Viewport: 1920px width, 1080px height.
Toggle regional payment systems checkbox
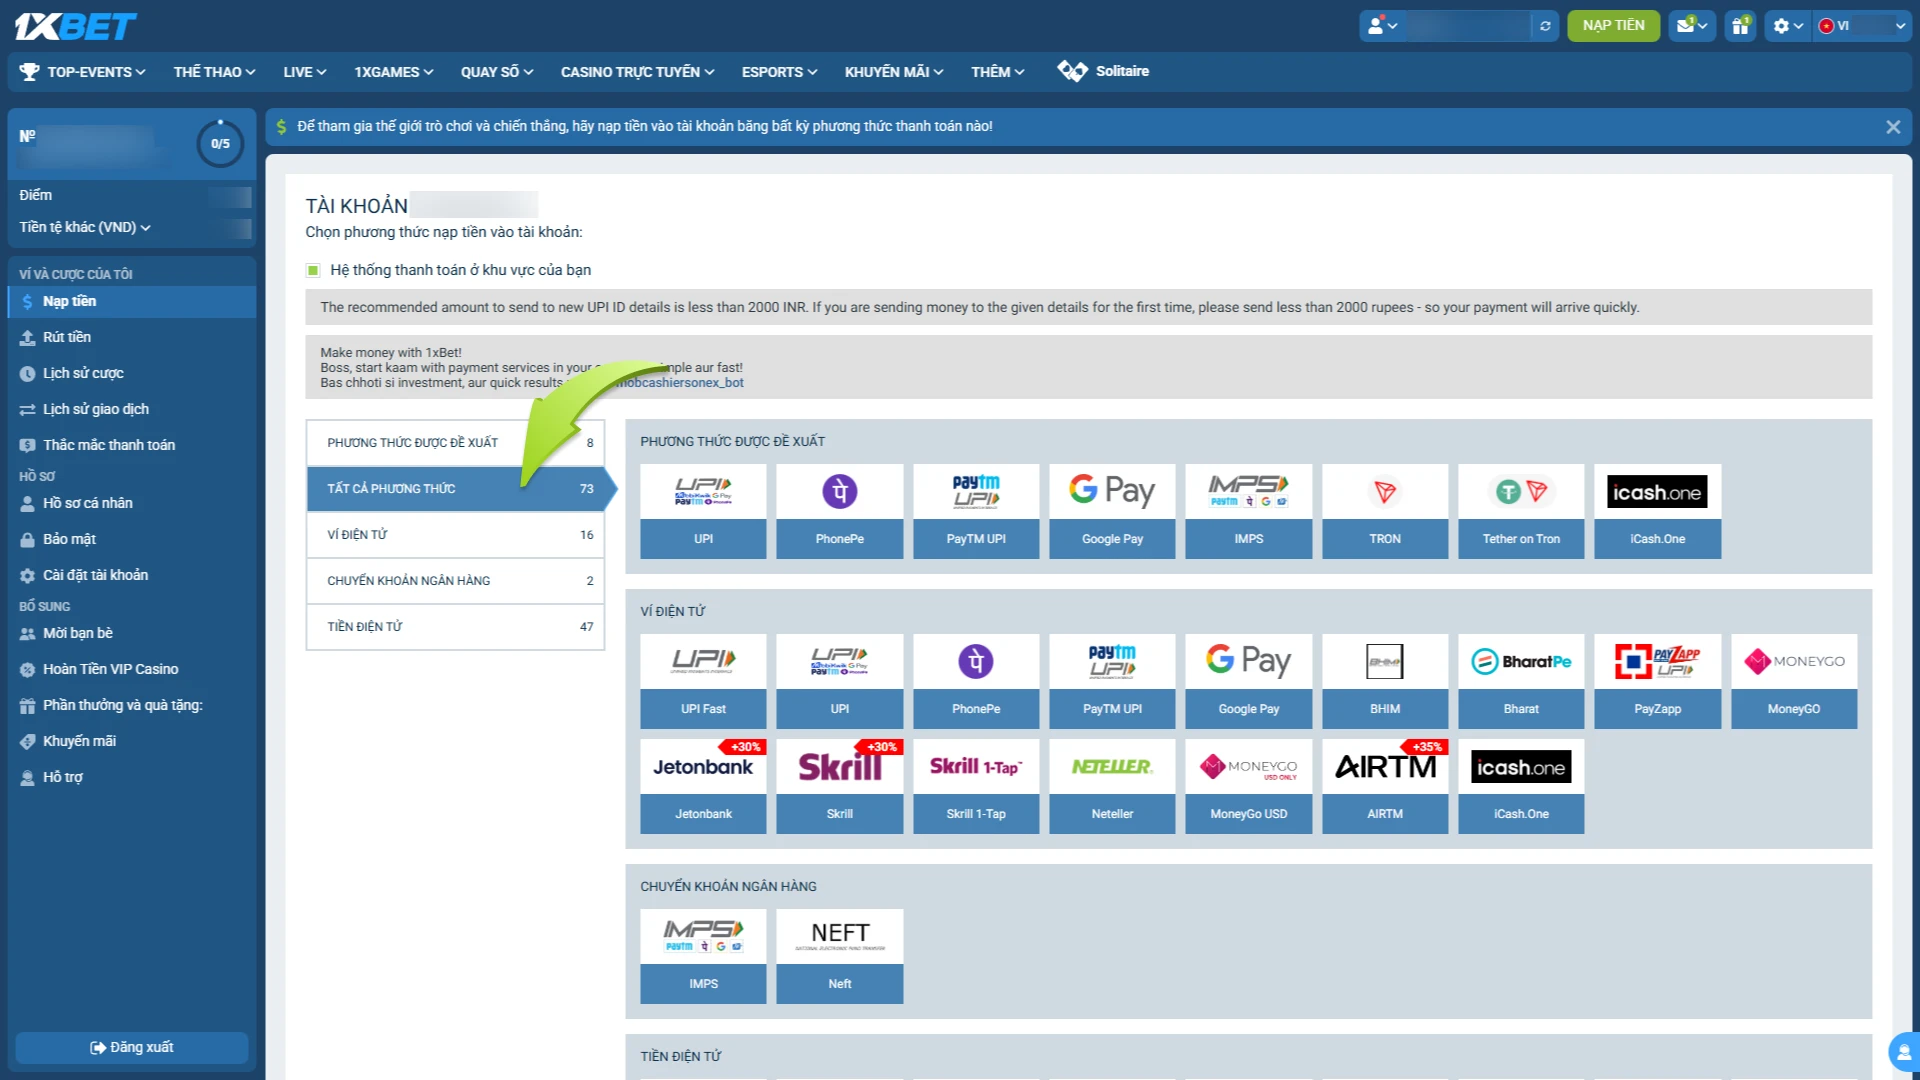313,270
